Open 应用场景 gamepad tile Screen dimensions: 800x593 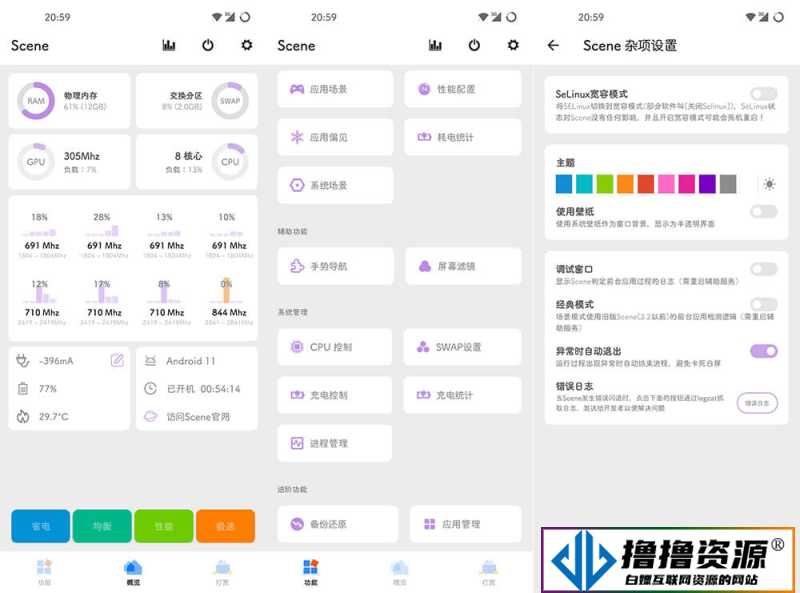335,89
